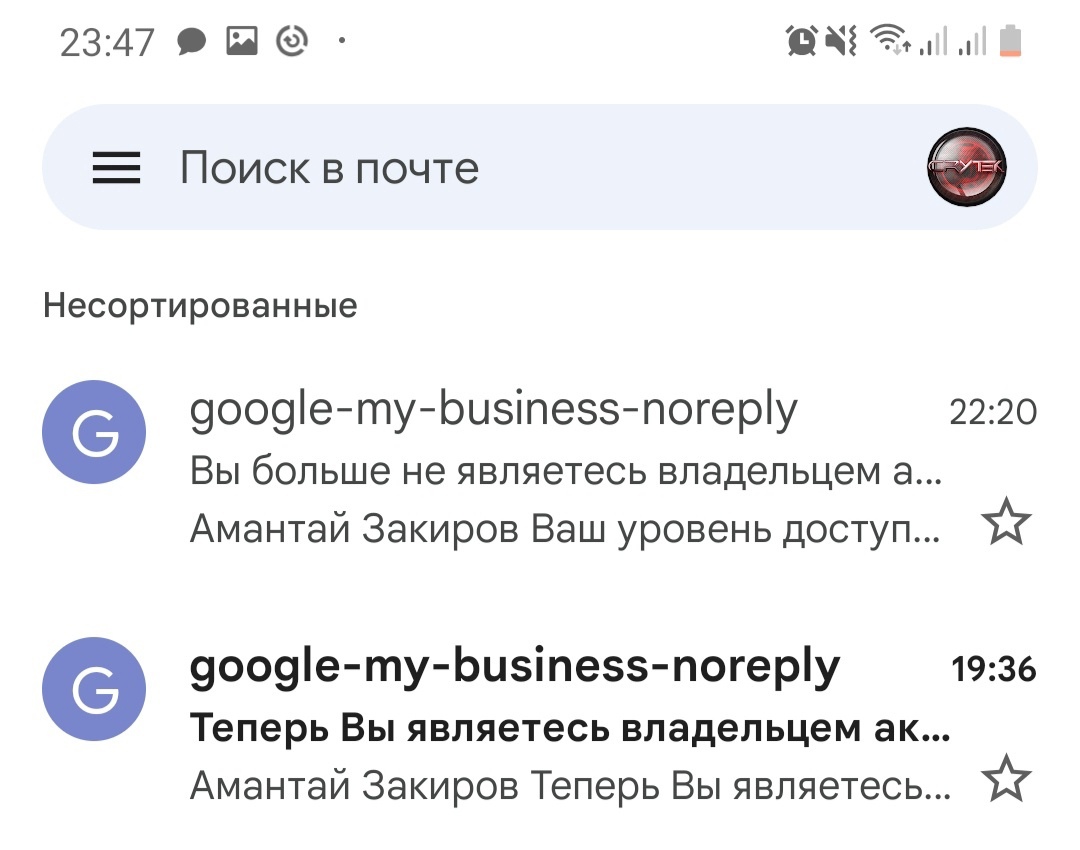This screenshot has width=1080, height=850.
Task: Tap the 19:36 email timestamp
Action: (x=992, y=668)
